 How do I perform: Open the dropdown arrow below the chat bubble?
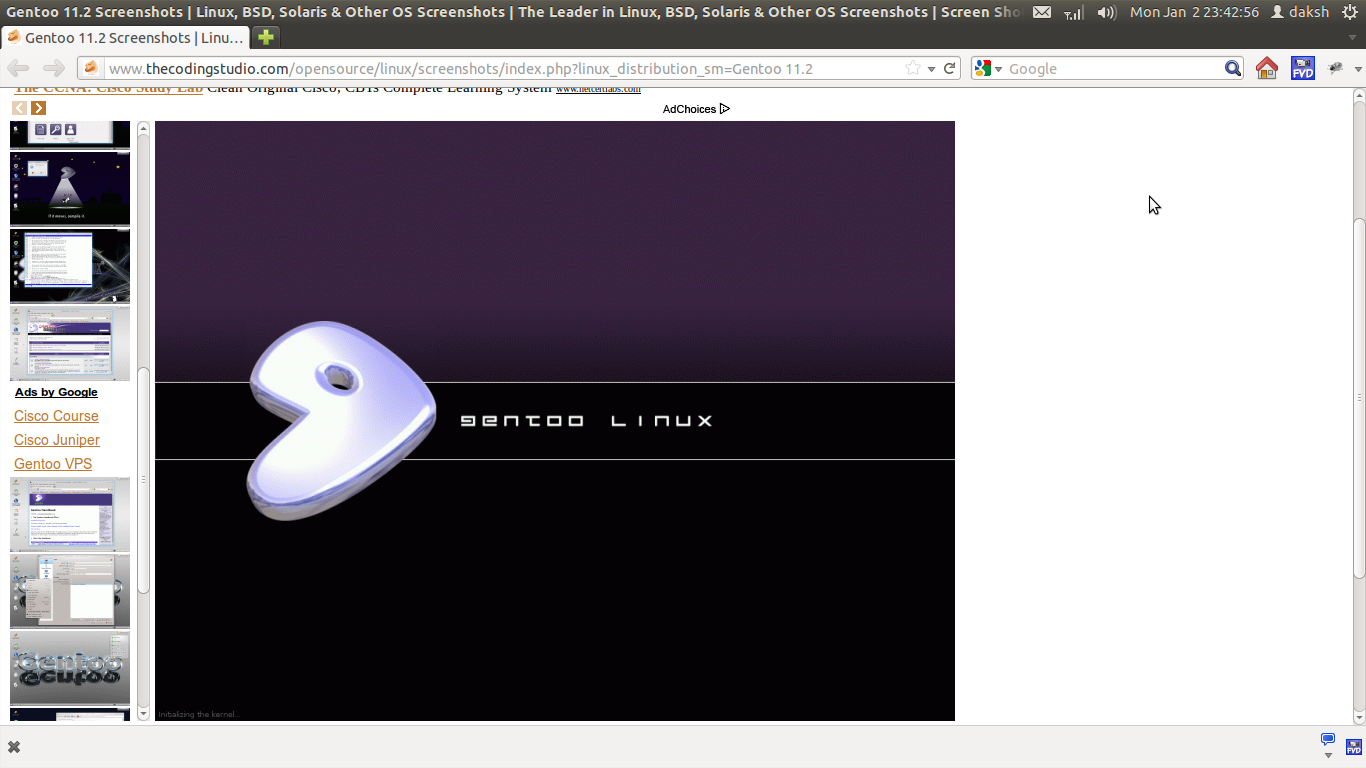pos(1328,755)
